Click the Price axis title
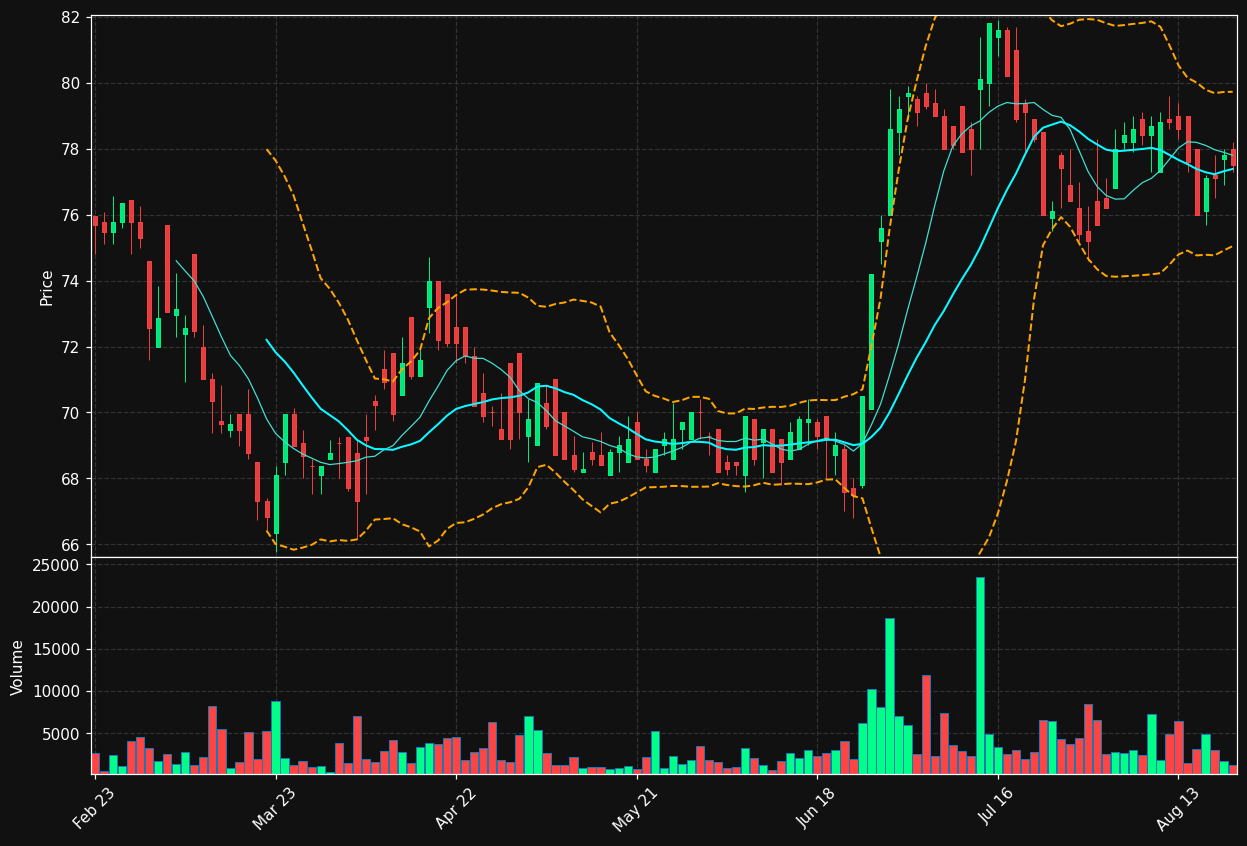Image resolution: width=1247 pixels, height=846 pixels. 47,286
